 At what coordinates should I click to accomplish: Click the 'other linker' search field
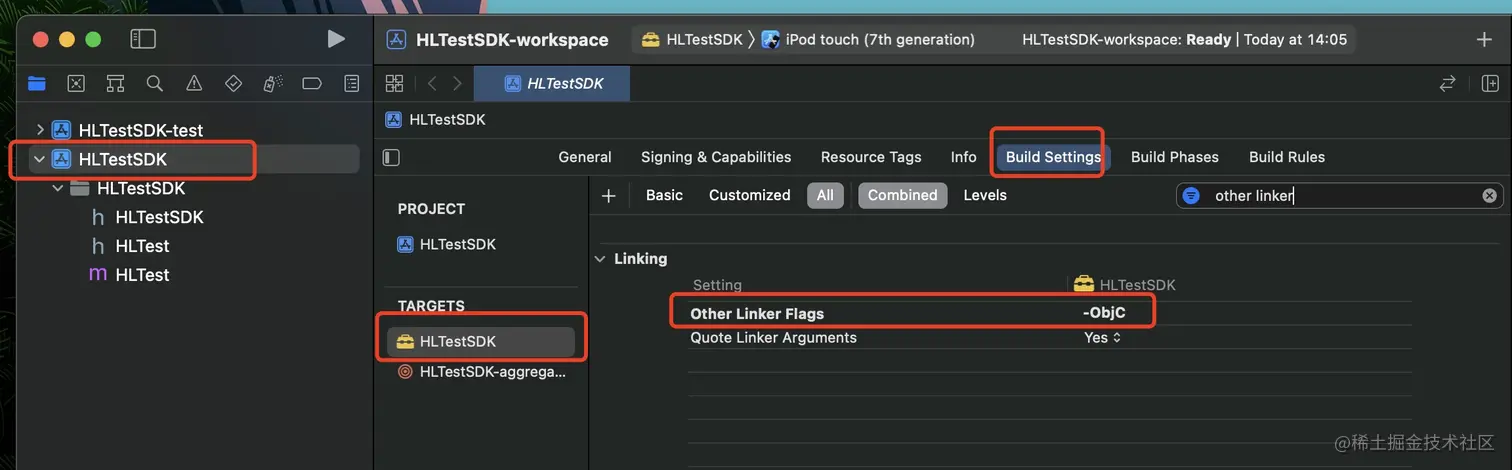[x=1340, y=196]
